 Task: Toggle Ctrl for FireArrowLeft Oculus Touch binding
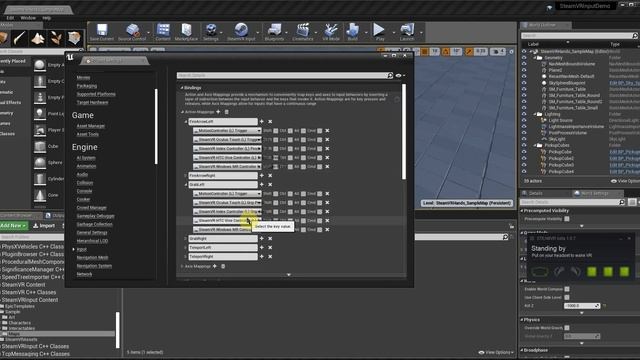point(290,140)
